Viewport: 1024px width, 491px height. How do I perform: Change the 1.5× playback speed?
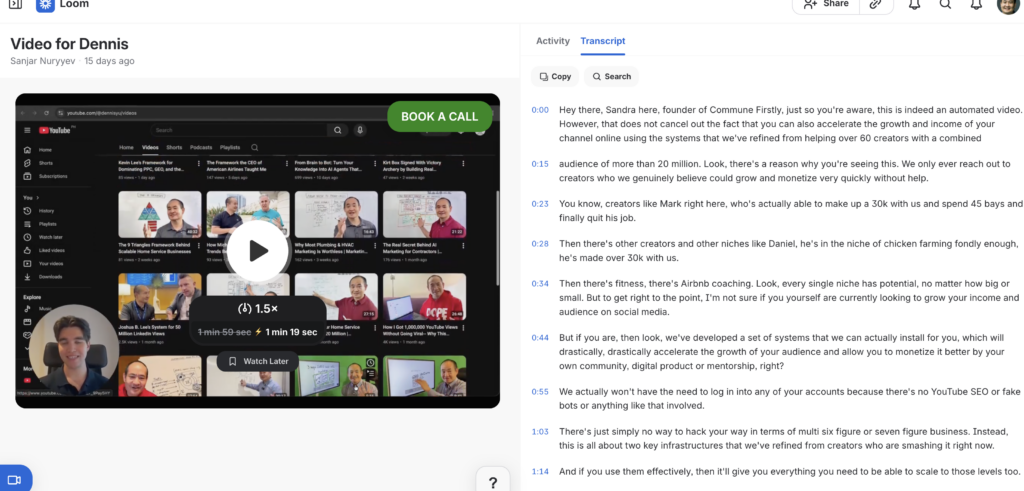point(257,308)
